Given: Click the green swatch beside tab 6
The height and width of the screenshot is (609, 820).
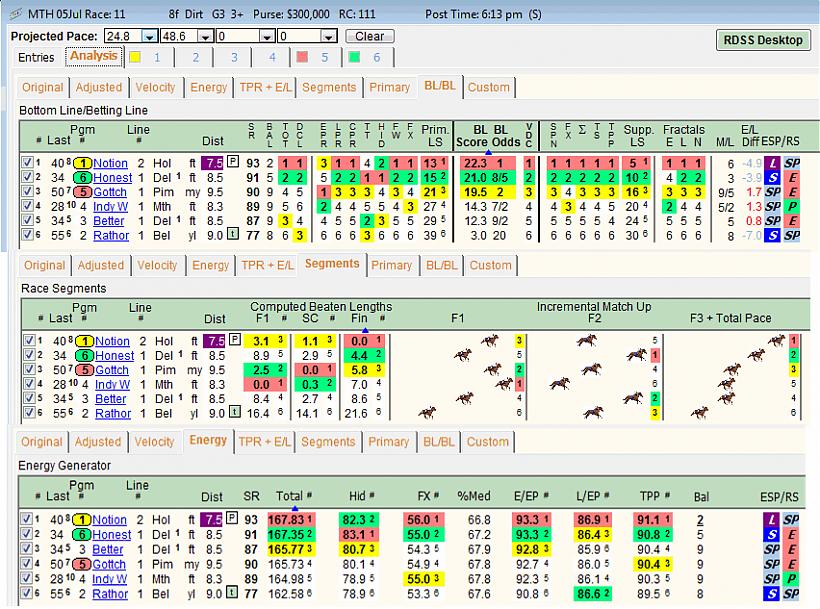Looking at the screenshot, I should click(x=354, y=57).
